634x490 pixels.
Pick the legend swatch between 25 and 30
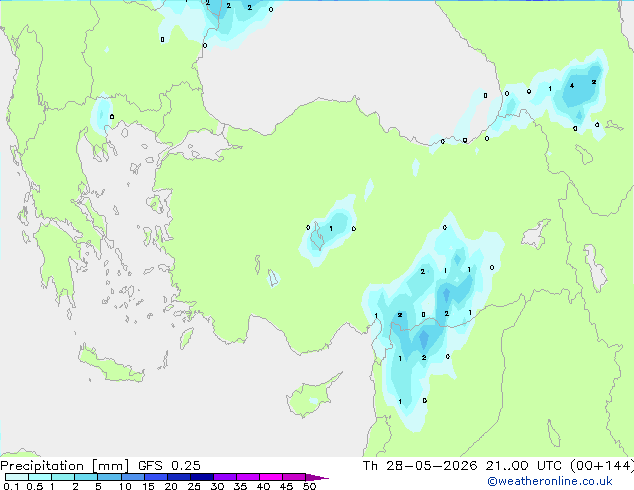point(201,477)
